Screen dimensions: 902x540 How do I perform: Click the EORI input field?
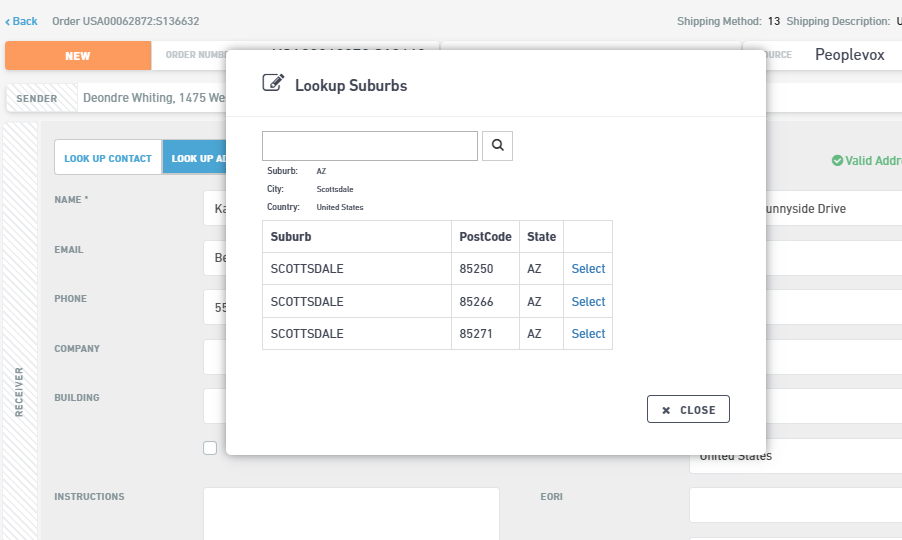click(x=795, y=505)
